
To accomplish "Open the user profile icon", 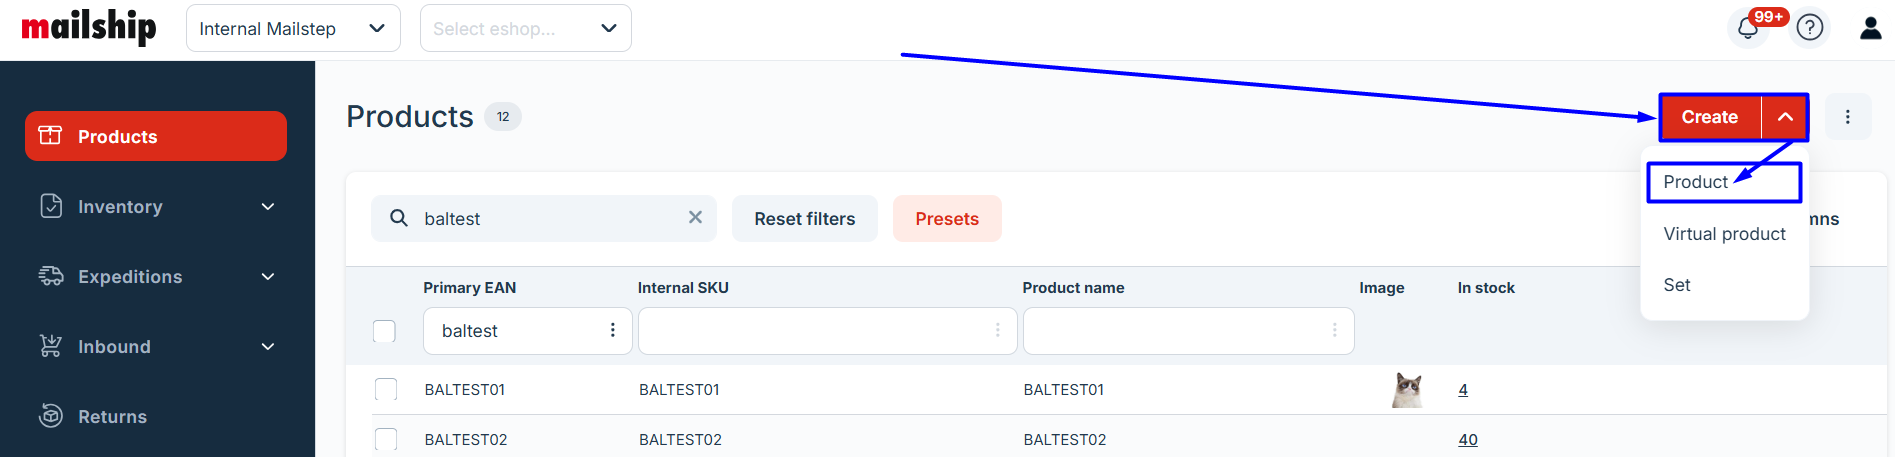I will pos(1870,28).
